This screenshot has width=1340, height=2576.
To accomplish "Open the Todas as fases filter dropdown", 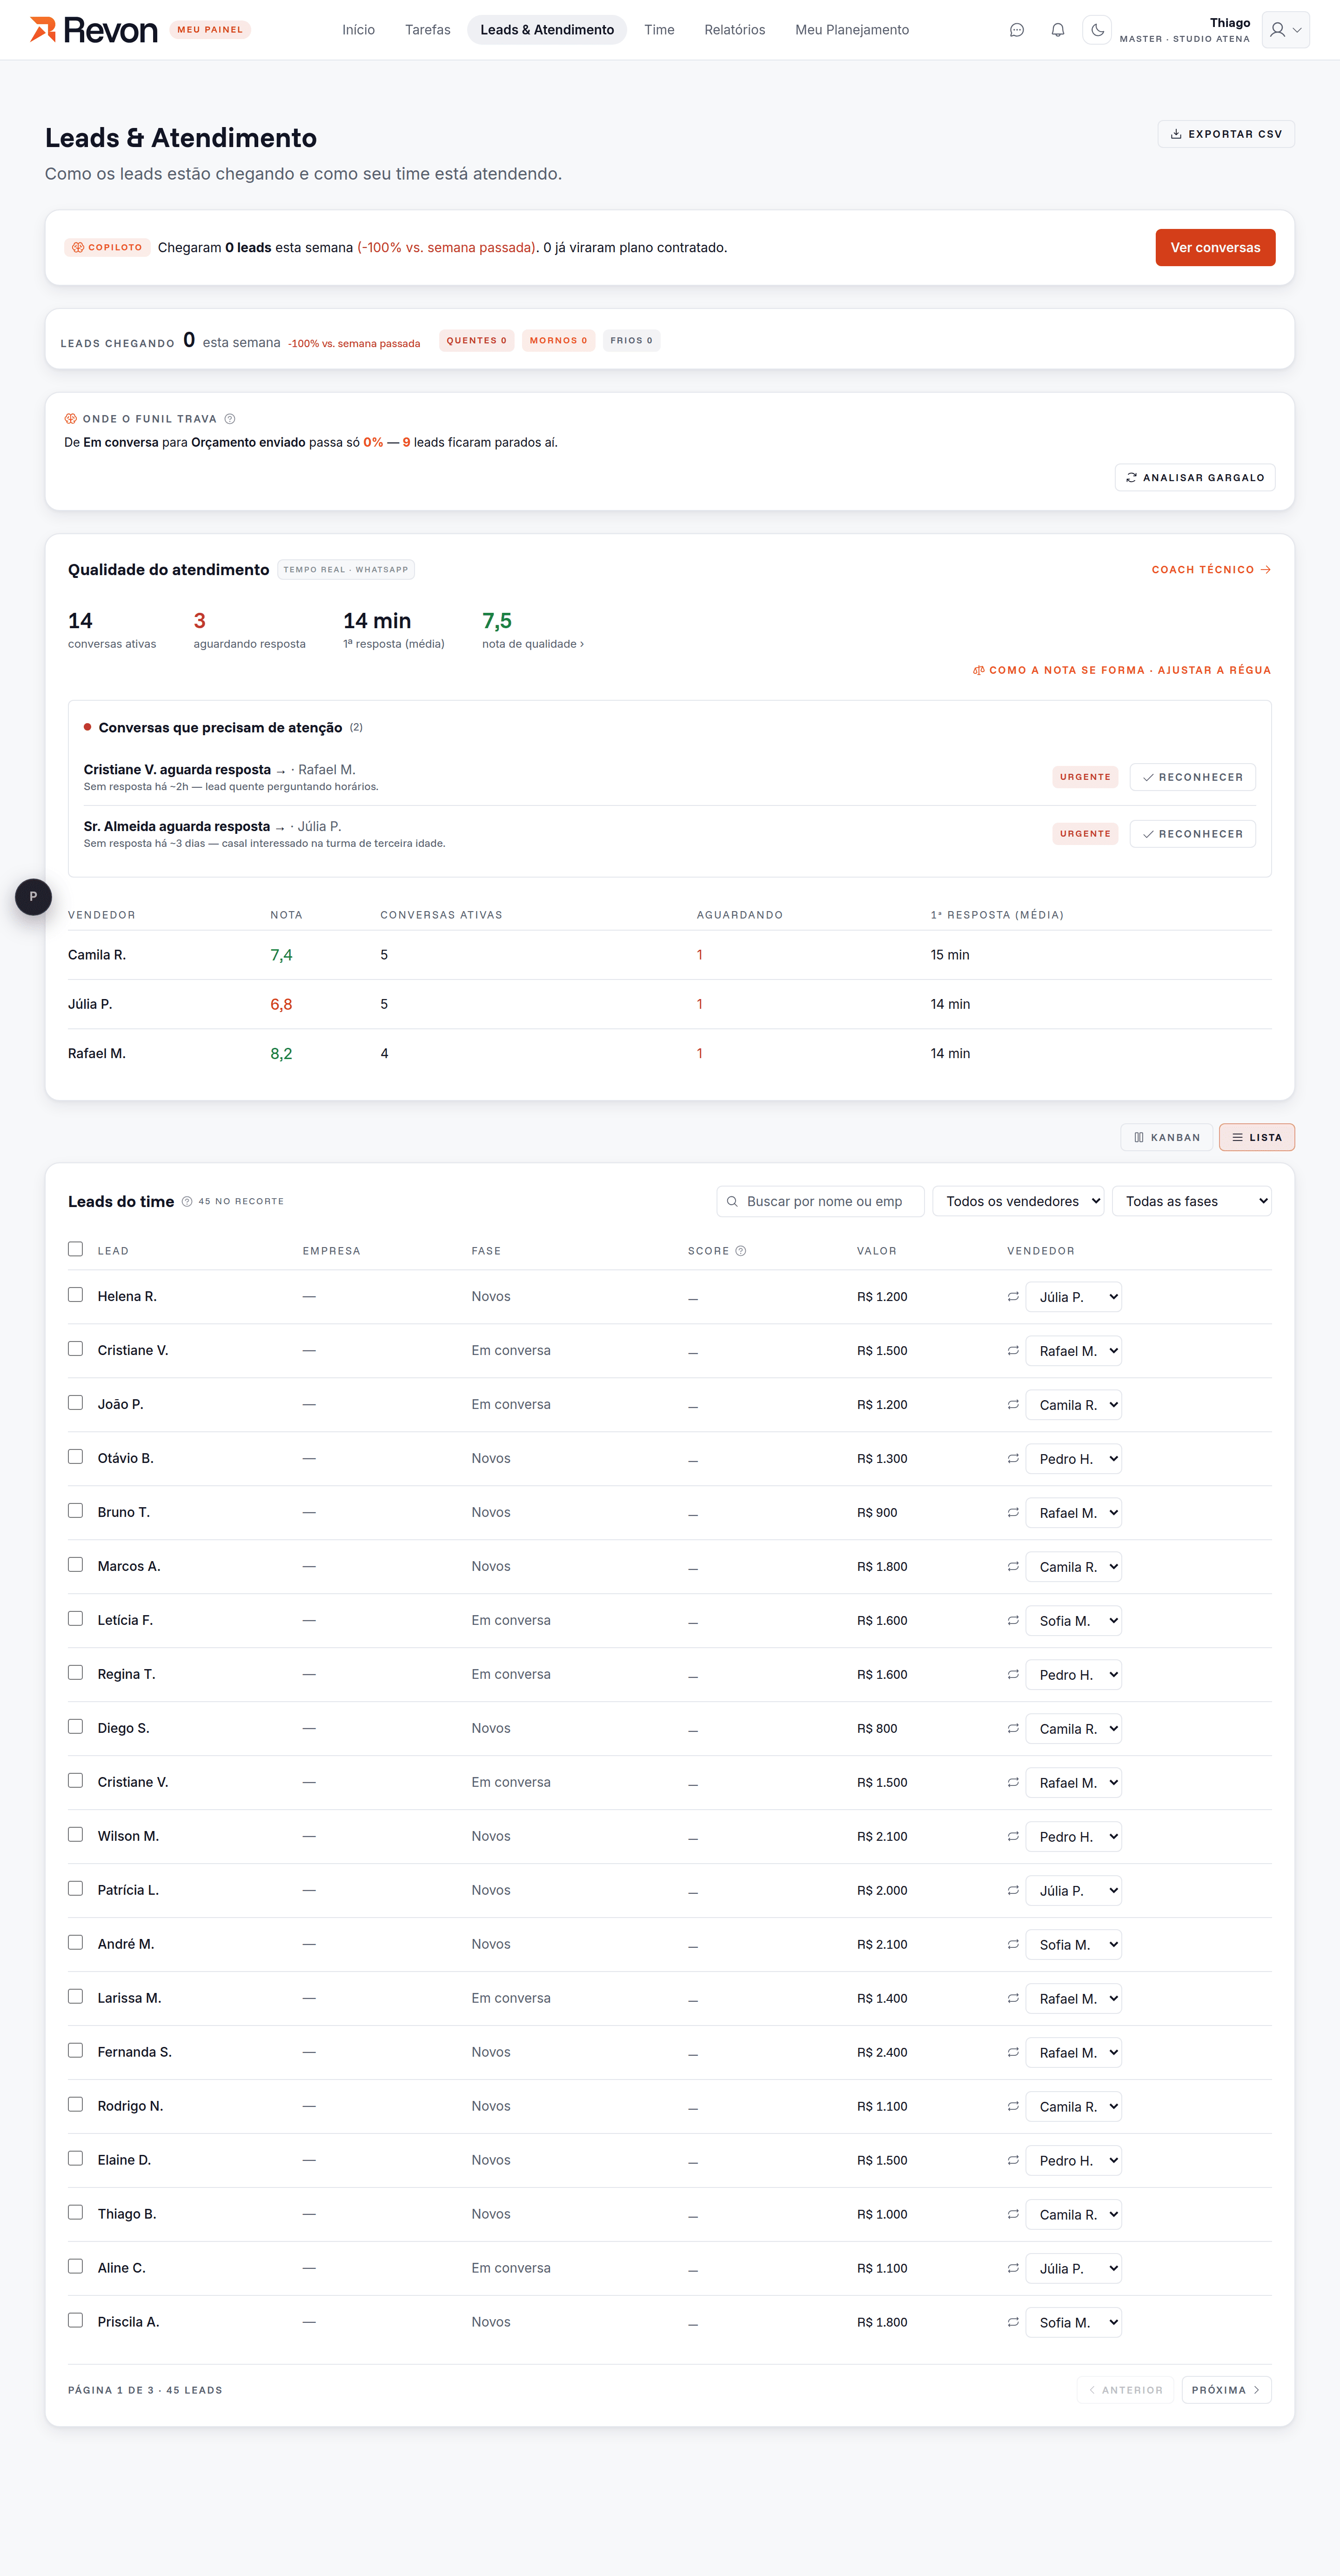I will [x=1191, y=1201].
